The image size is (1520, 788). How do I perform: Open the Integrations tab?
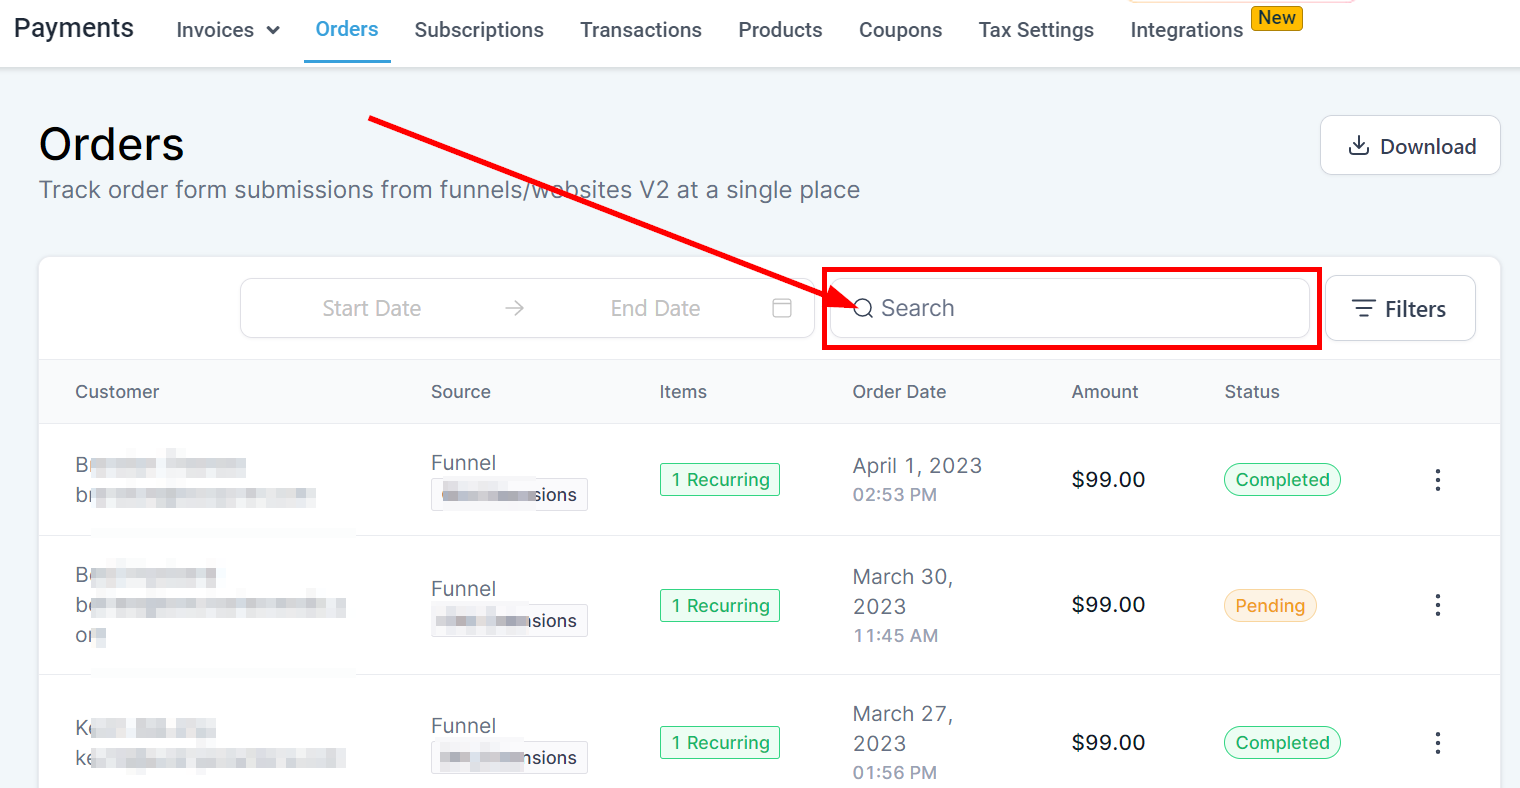(1186, 30)
